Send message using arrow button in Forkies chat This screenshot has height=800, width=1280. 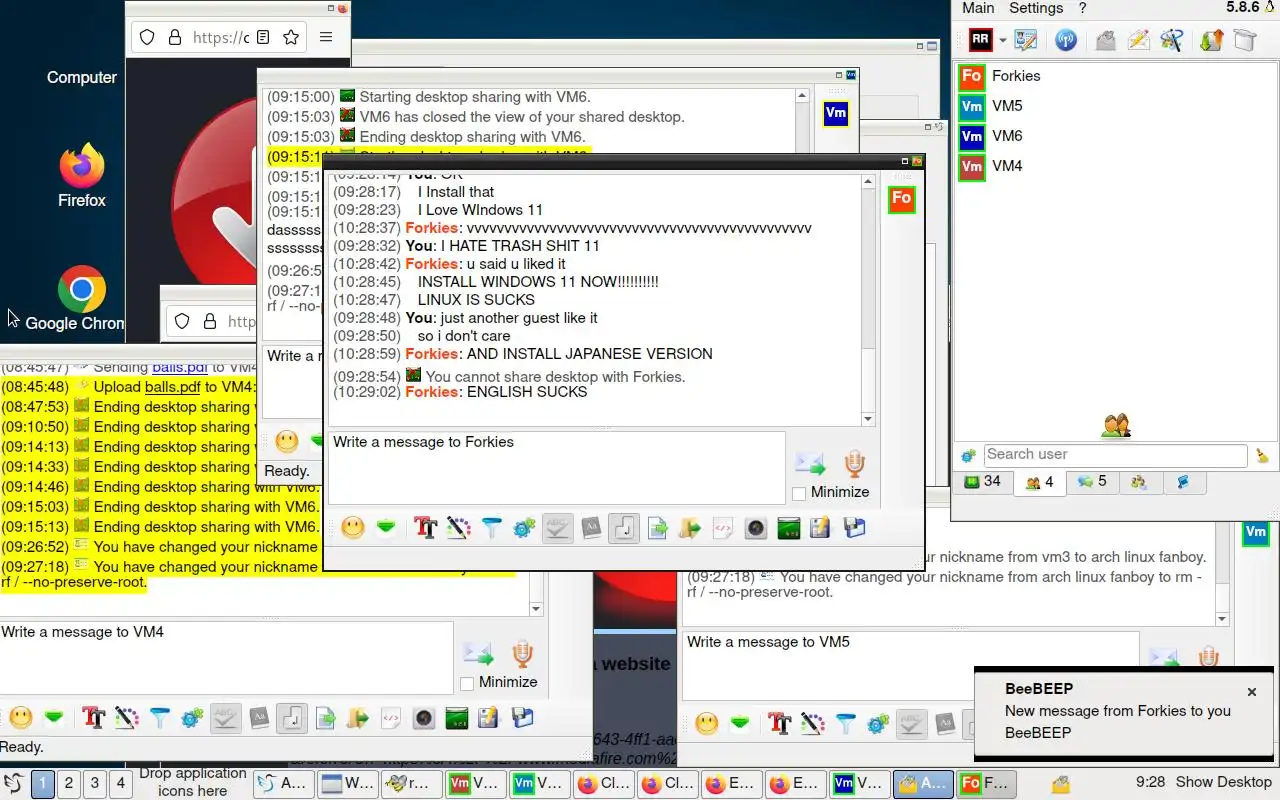(810, 463)
